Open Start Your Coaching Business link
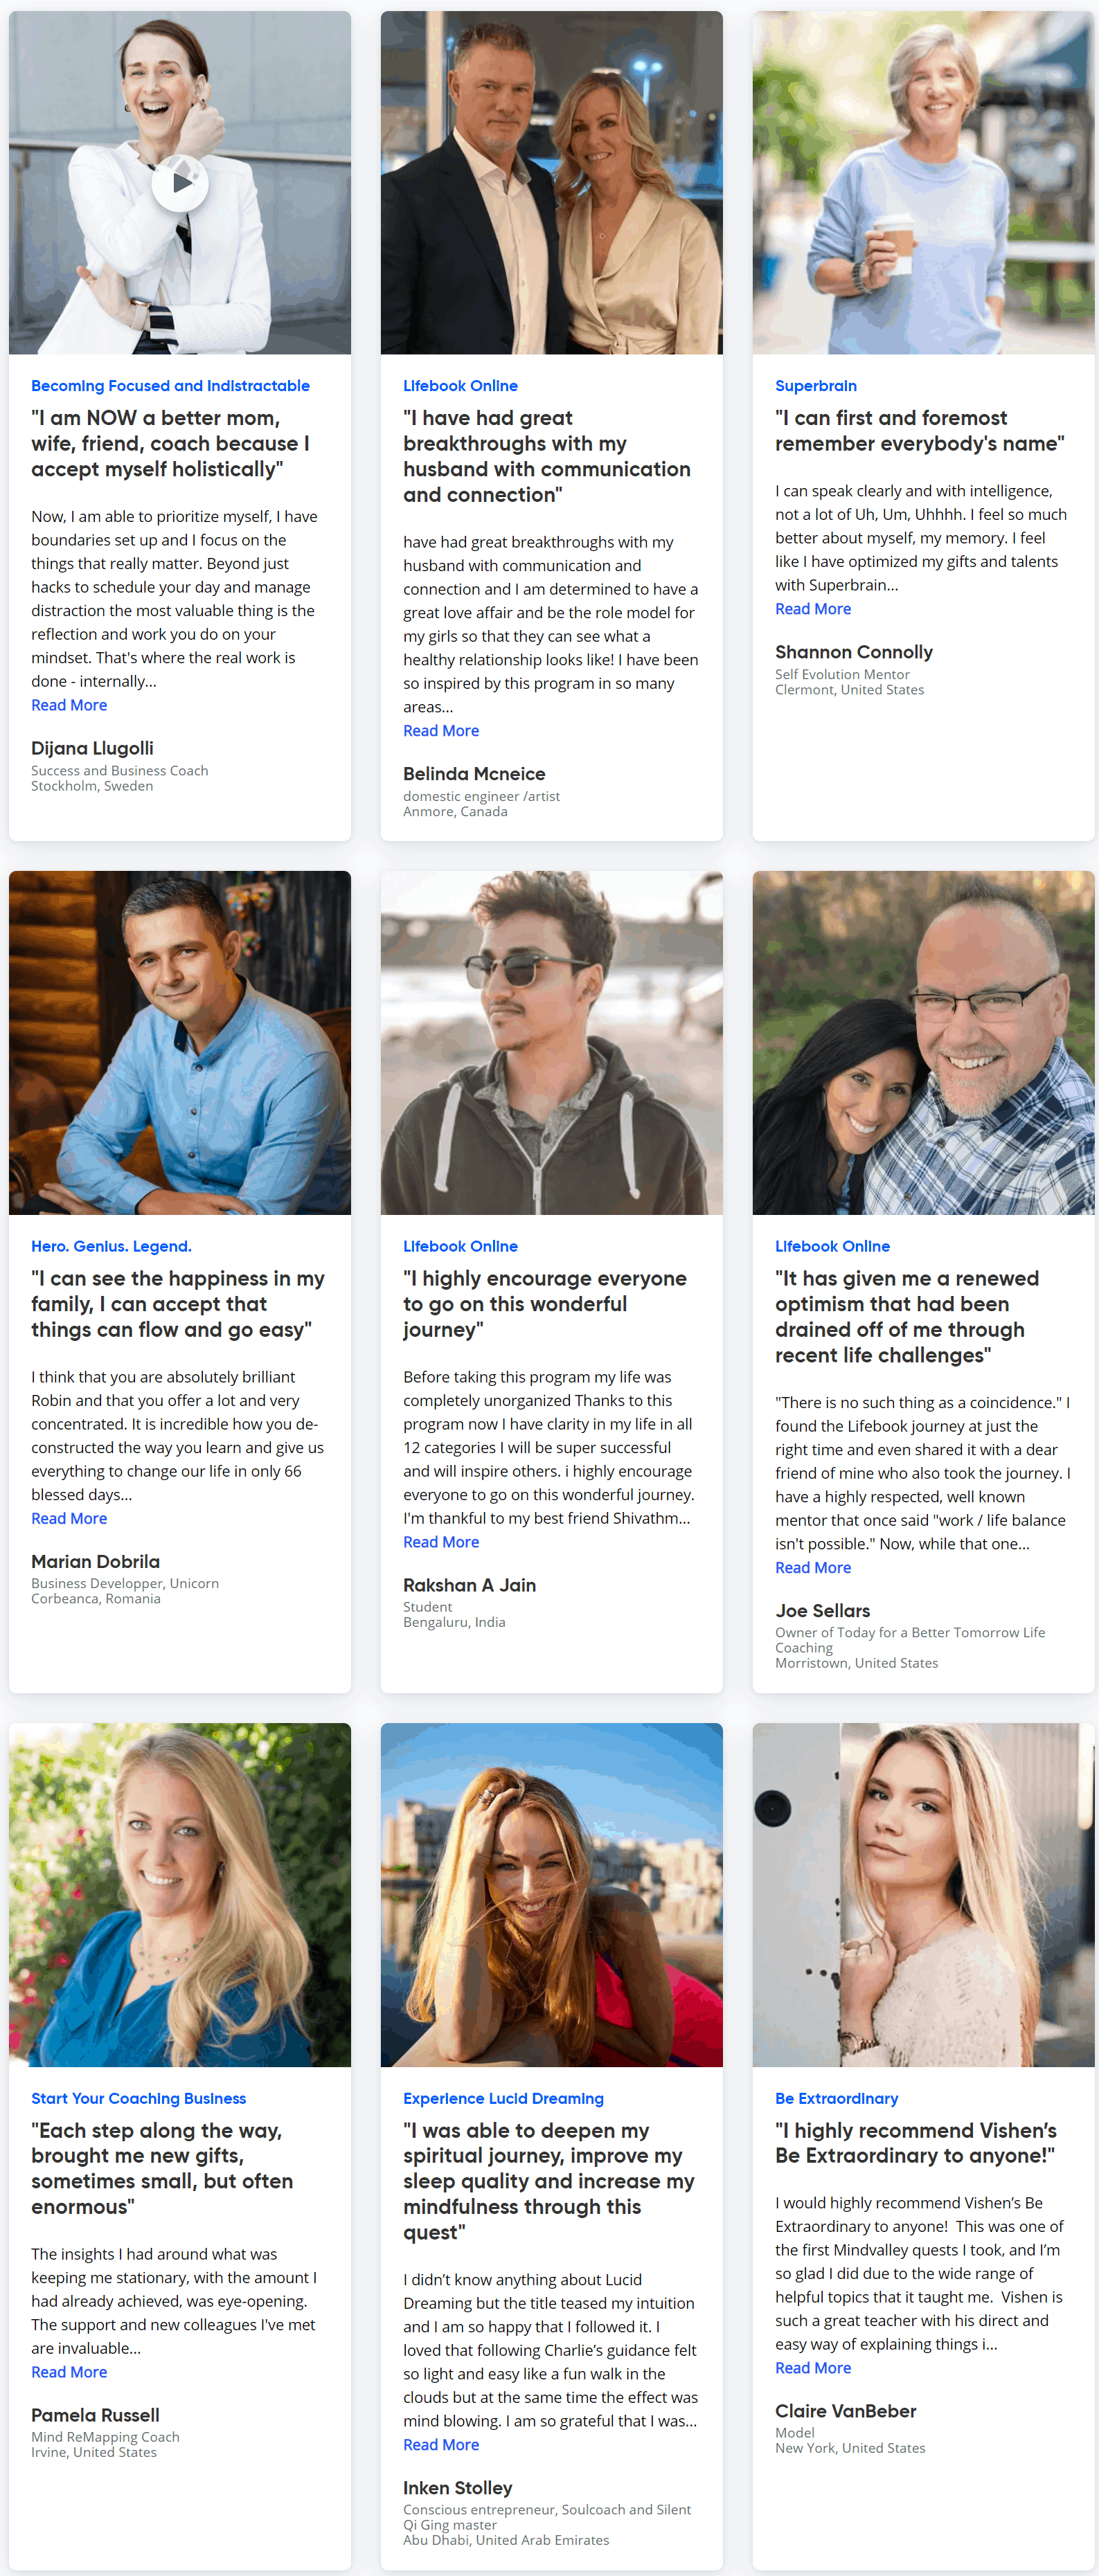Screen dimensions: 1099x2576 point(138,2098)
